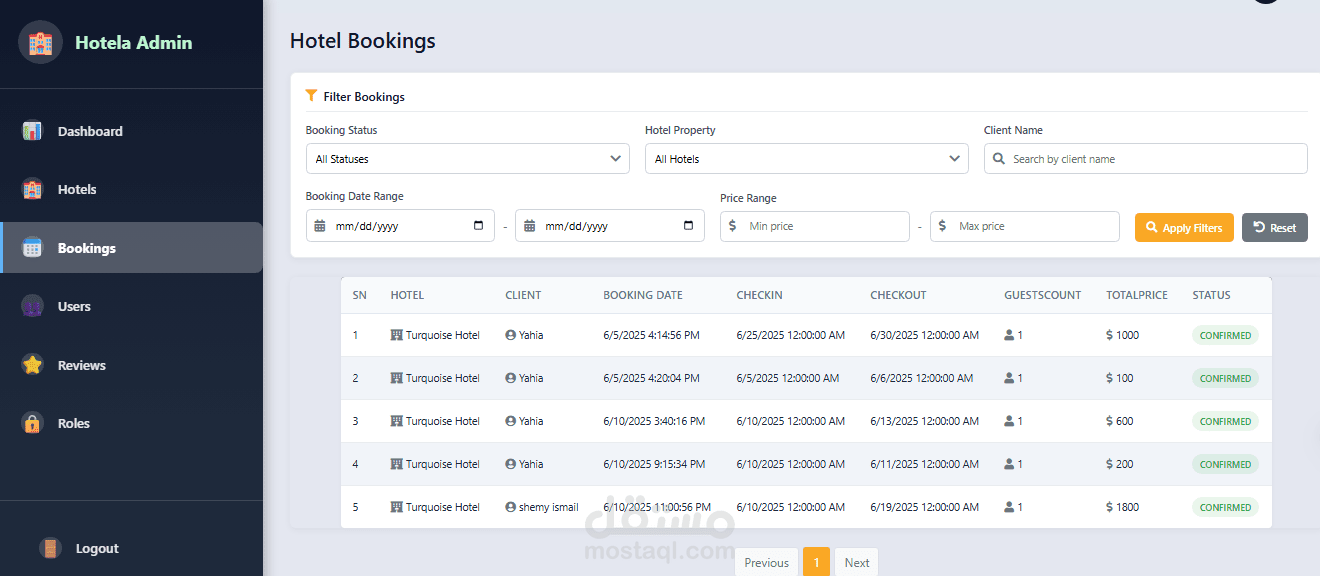The width and height of the screenshot is (1320, 576).
Task: Click the Logout door icon
Action: pos(50,548)
